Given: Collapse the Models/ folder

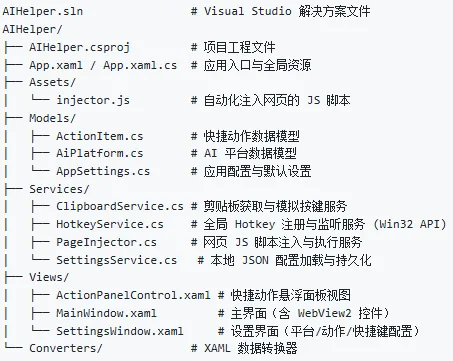Looking at the screenshot, I should click(53, 118).
